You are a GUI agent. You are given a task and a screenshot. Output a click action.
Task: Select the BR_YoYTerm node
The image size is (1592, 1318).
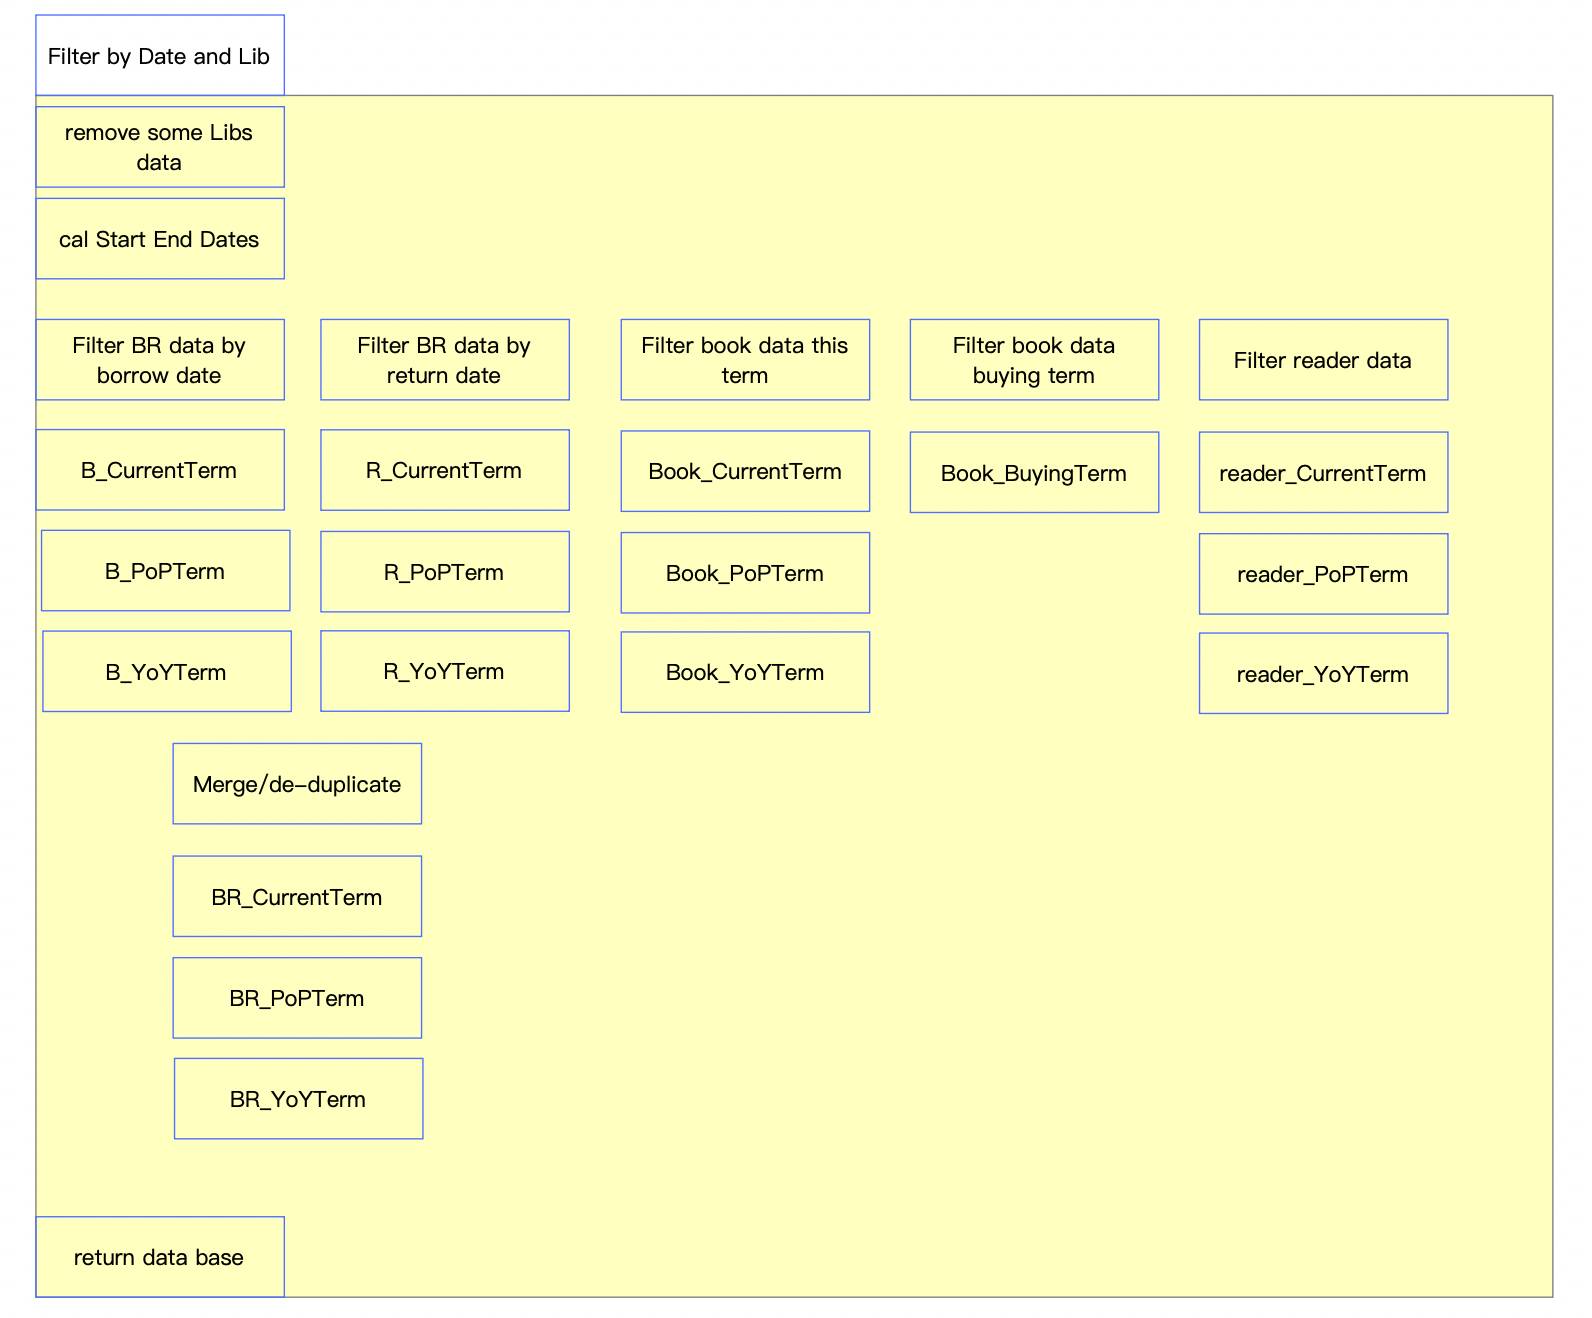click(298, 1099)
